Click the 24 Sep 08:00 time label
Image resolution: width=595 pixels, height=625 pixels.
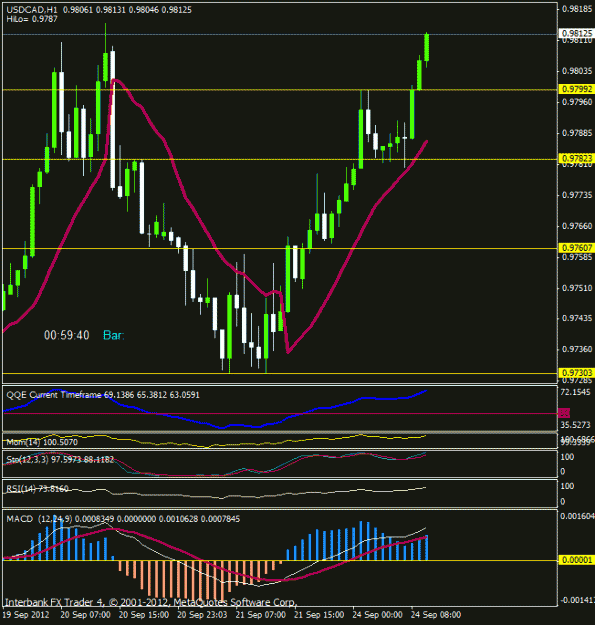436,615
